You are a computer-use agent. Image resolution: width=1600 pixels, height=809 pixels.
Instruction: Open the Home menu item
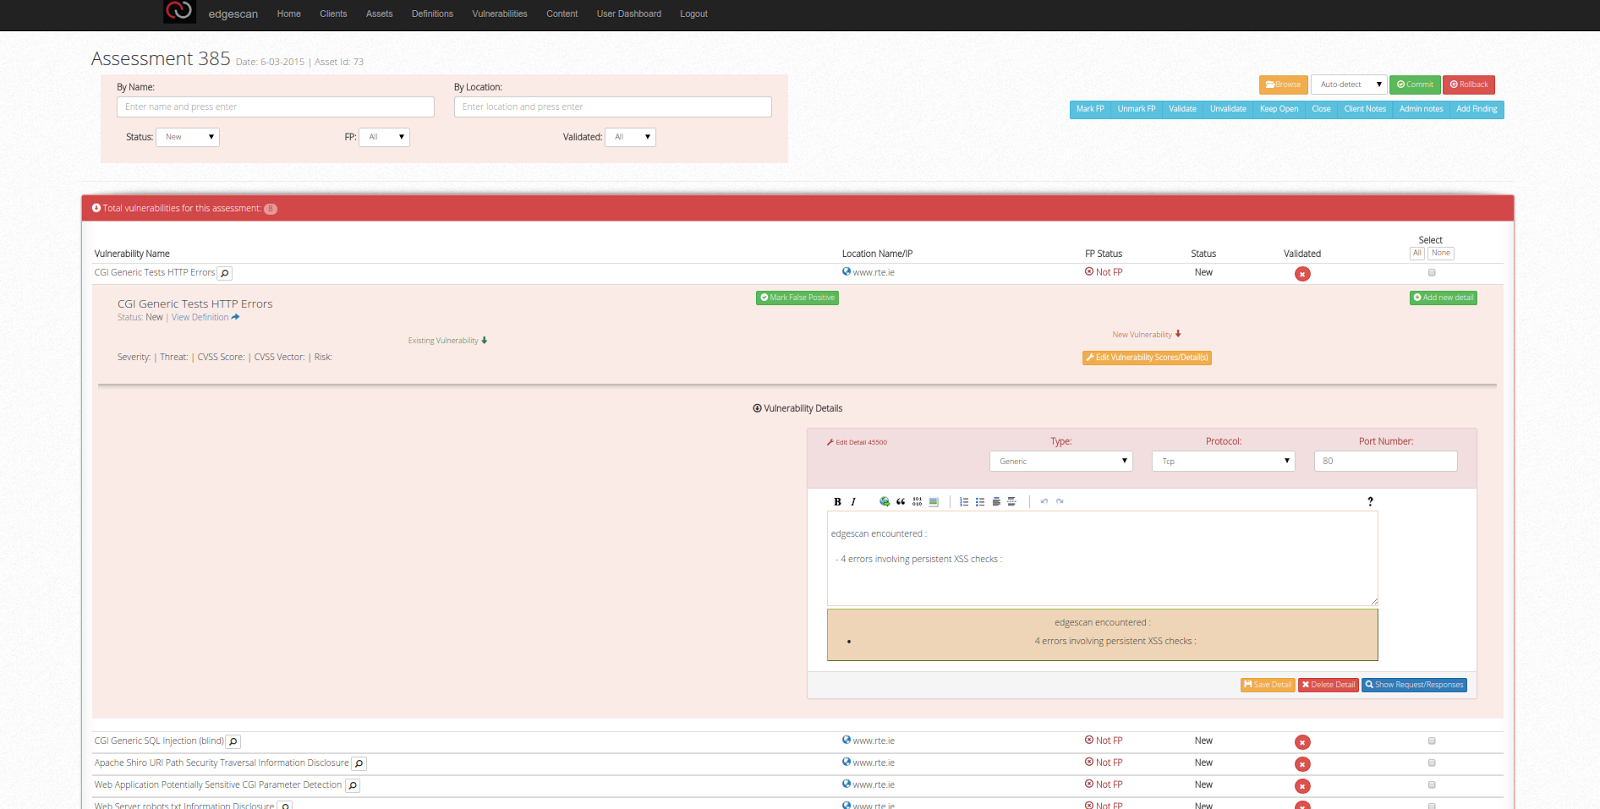(x=289, y=14)
